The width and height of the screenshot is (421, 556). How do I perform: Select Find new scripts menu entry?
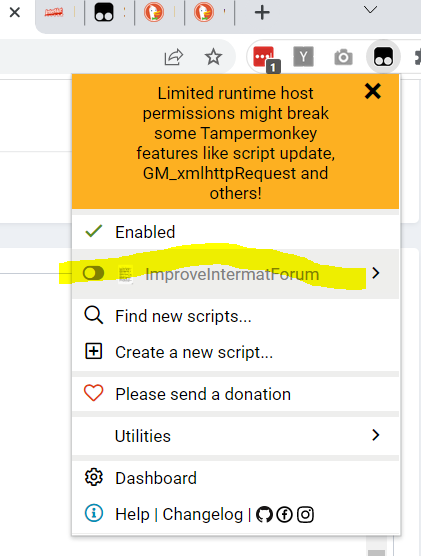(x=235, y=316)
